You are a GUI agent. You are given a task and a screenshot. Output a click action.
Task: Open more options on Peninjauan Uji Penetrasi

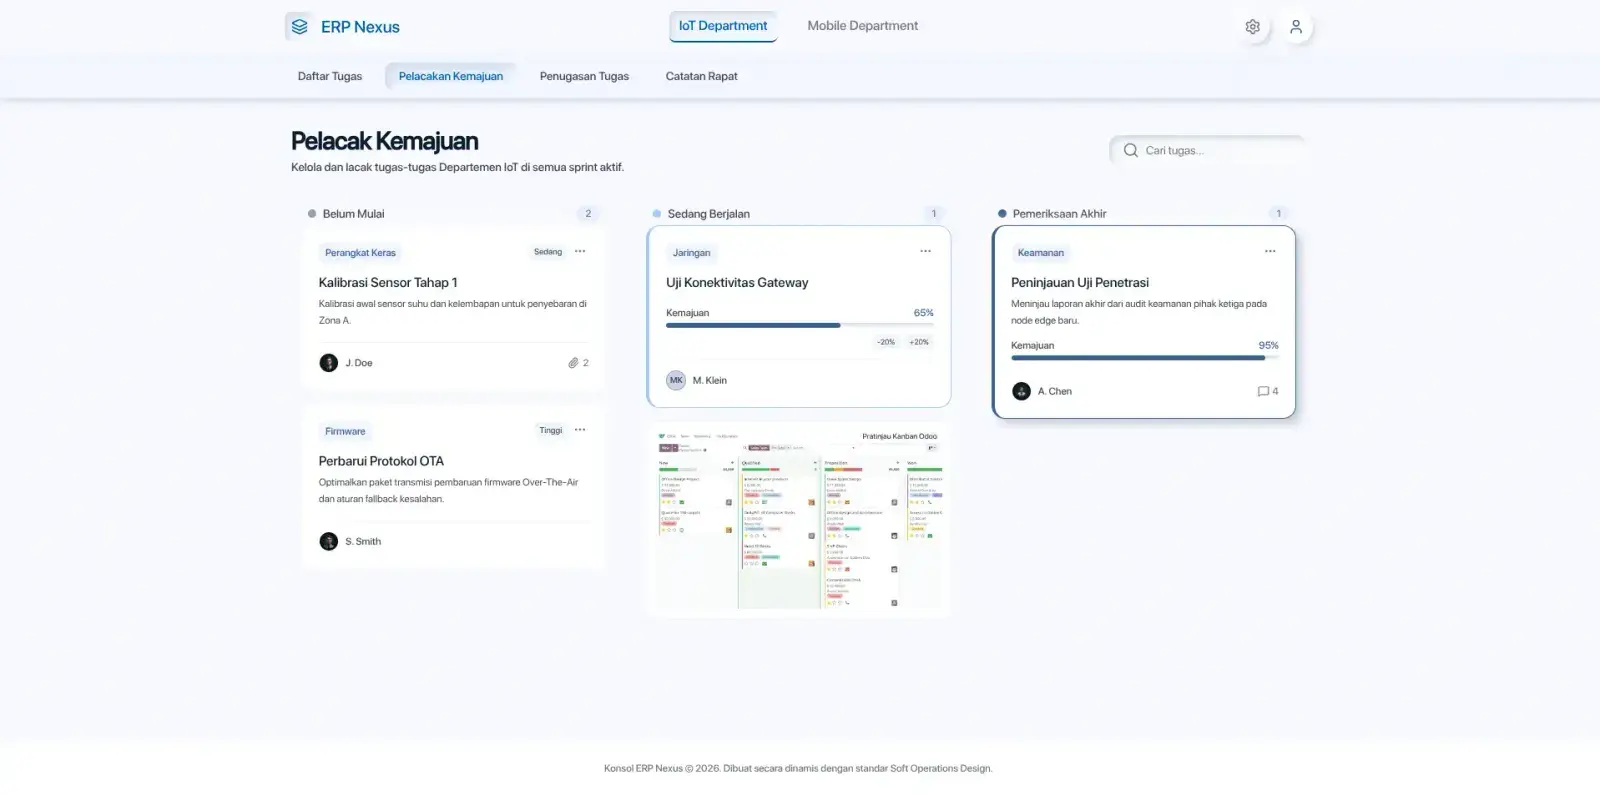(x=1270, y=251)
